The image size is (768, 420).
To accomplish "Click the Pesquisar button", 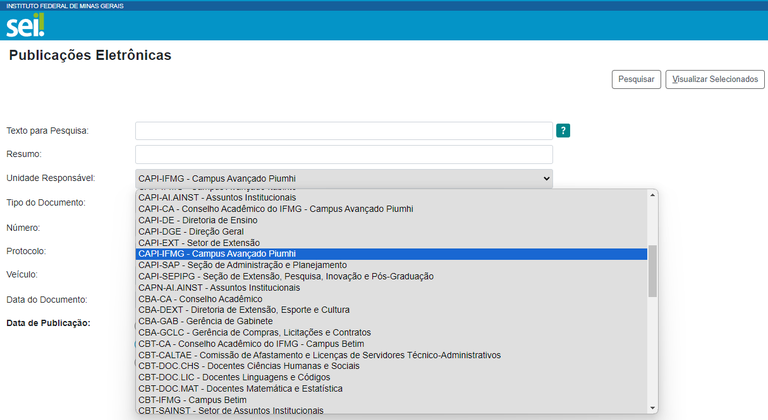I will [636, 80].
